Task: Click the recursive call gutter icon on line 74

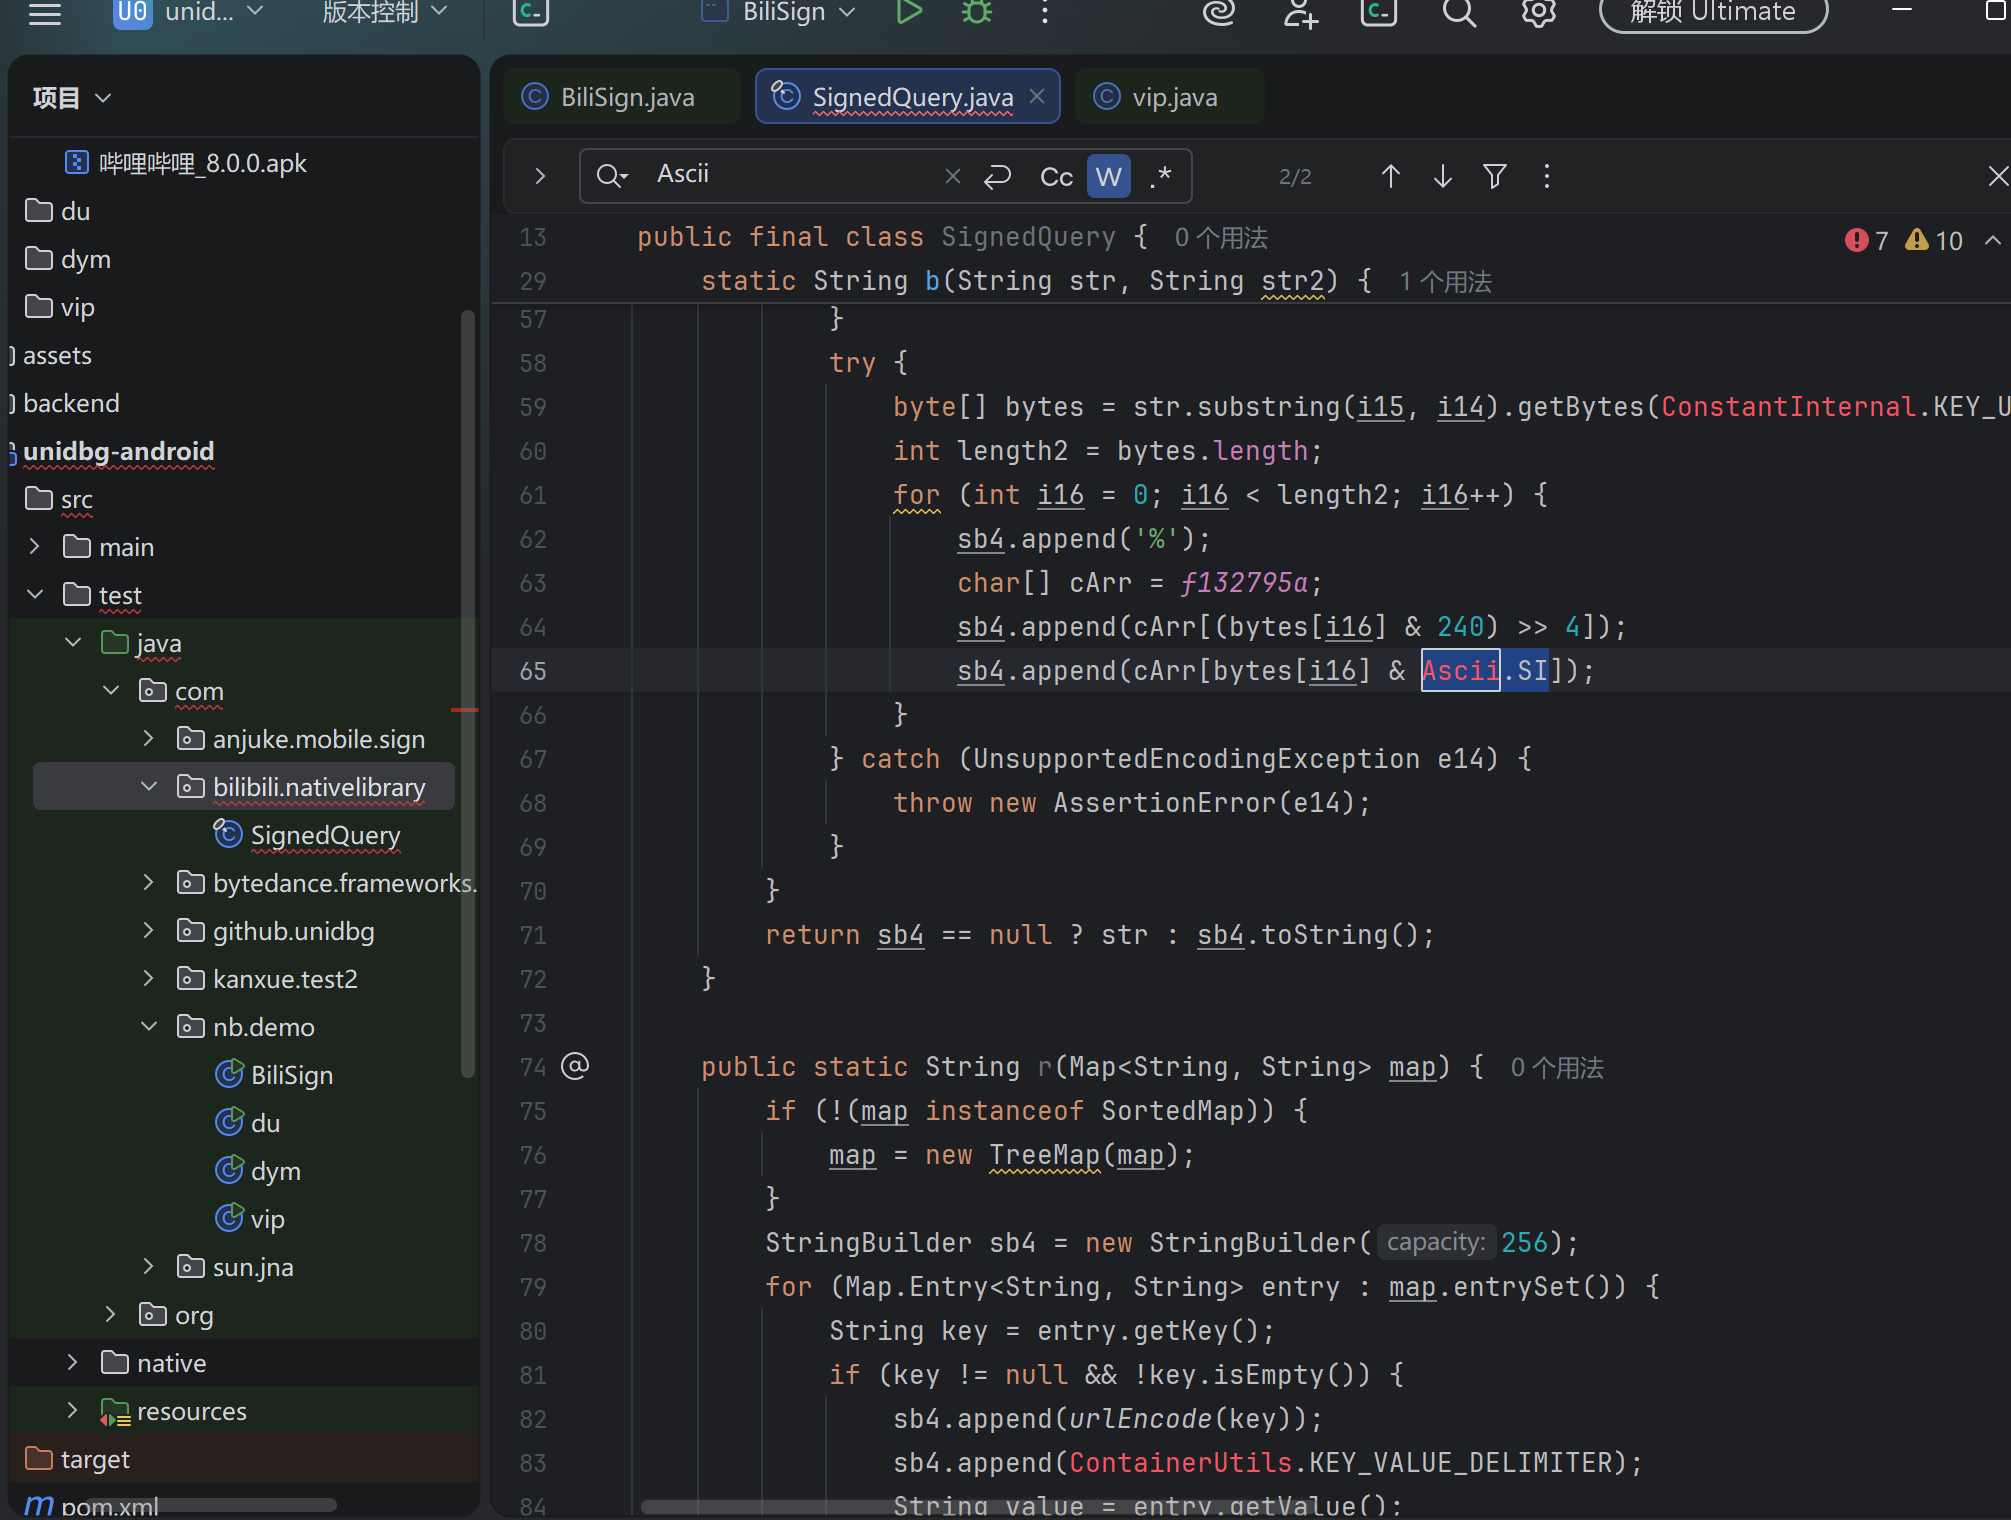Action: [x=575, y=1066]
